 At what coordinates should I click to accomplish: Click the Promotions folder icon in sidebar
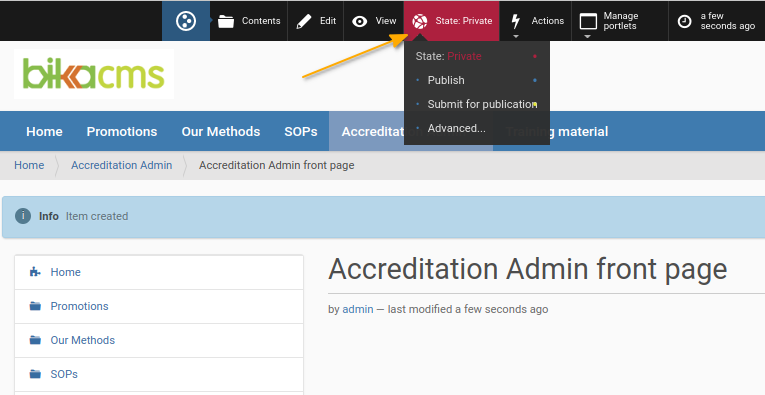(35, 306)
